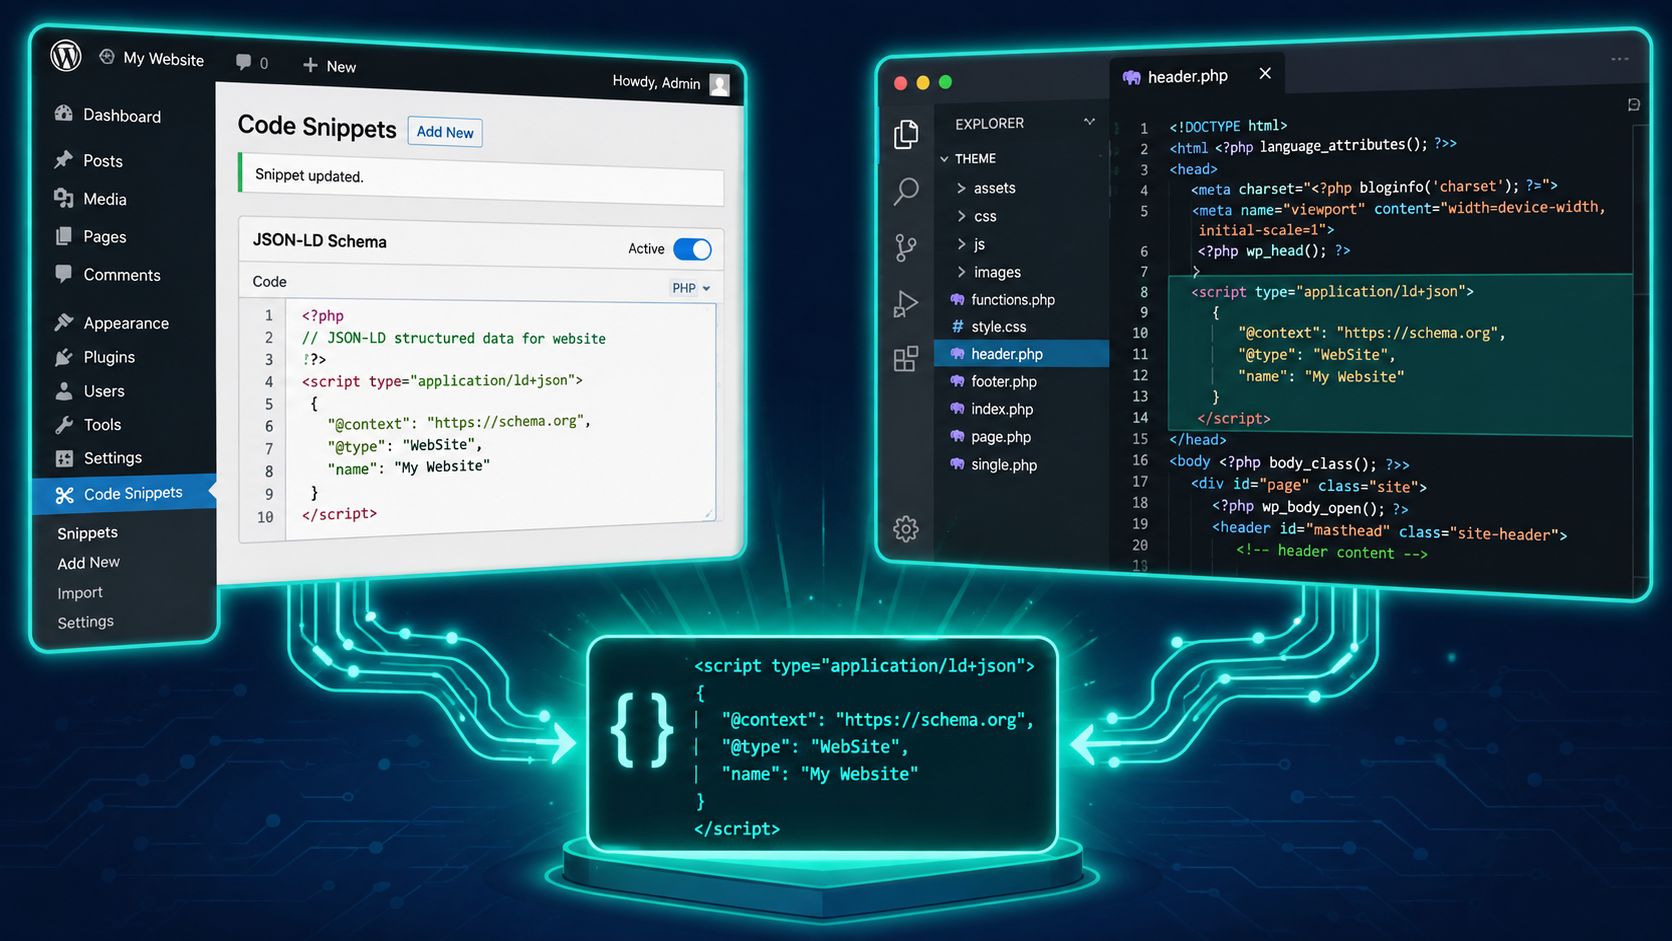The width and height of the screenshot is (1672, 941).
Task: Click the WordPress logo icon
Action: [66, 55]
